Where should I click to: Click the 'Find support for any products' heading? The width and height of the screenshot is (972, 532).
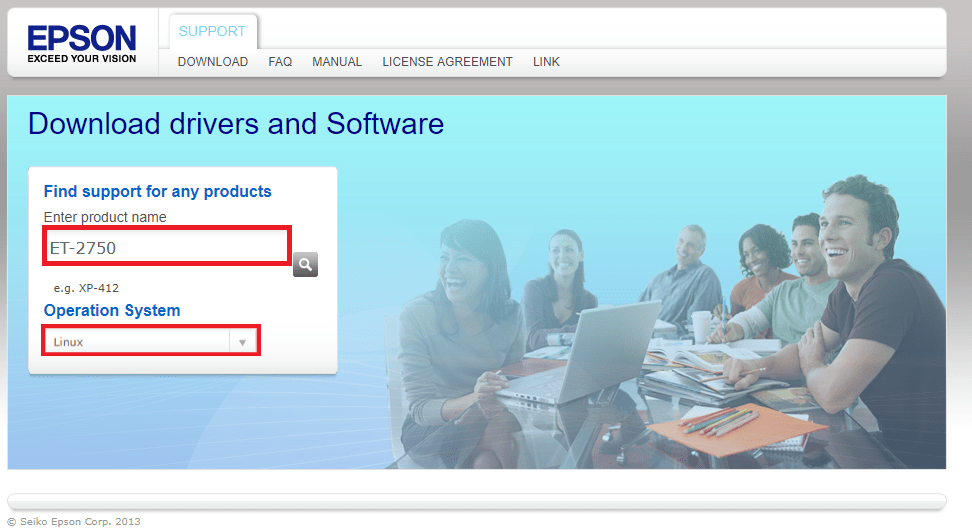click(157, 192)
